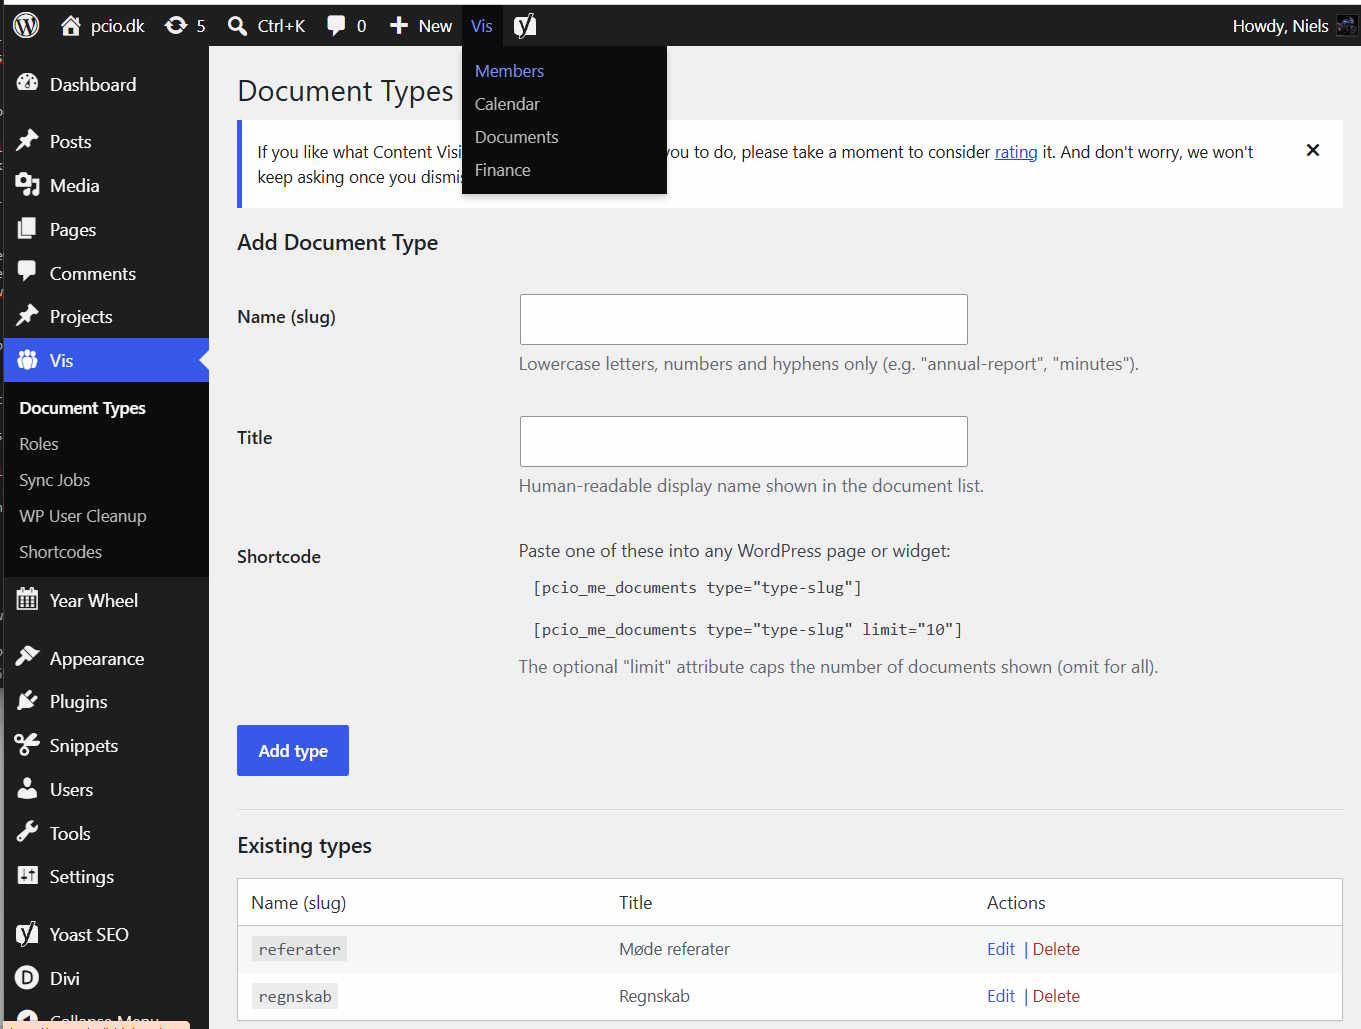Open the Ctrl+K search icon
Viewport: 1361px width, 1029px height.
237,25
